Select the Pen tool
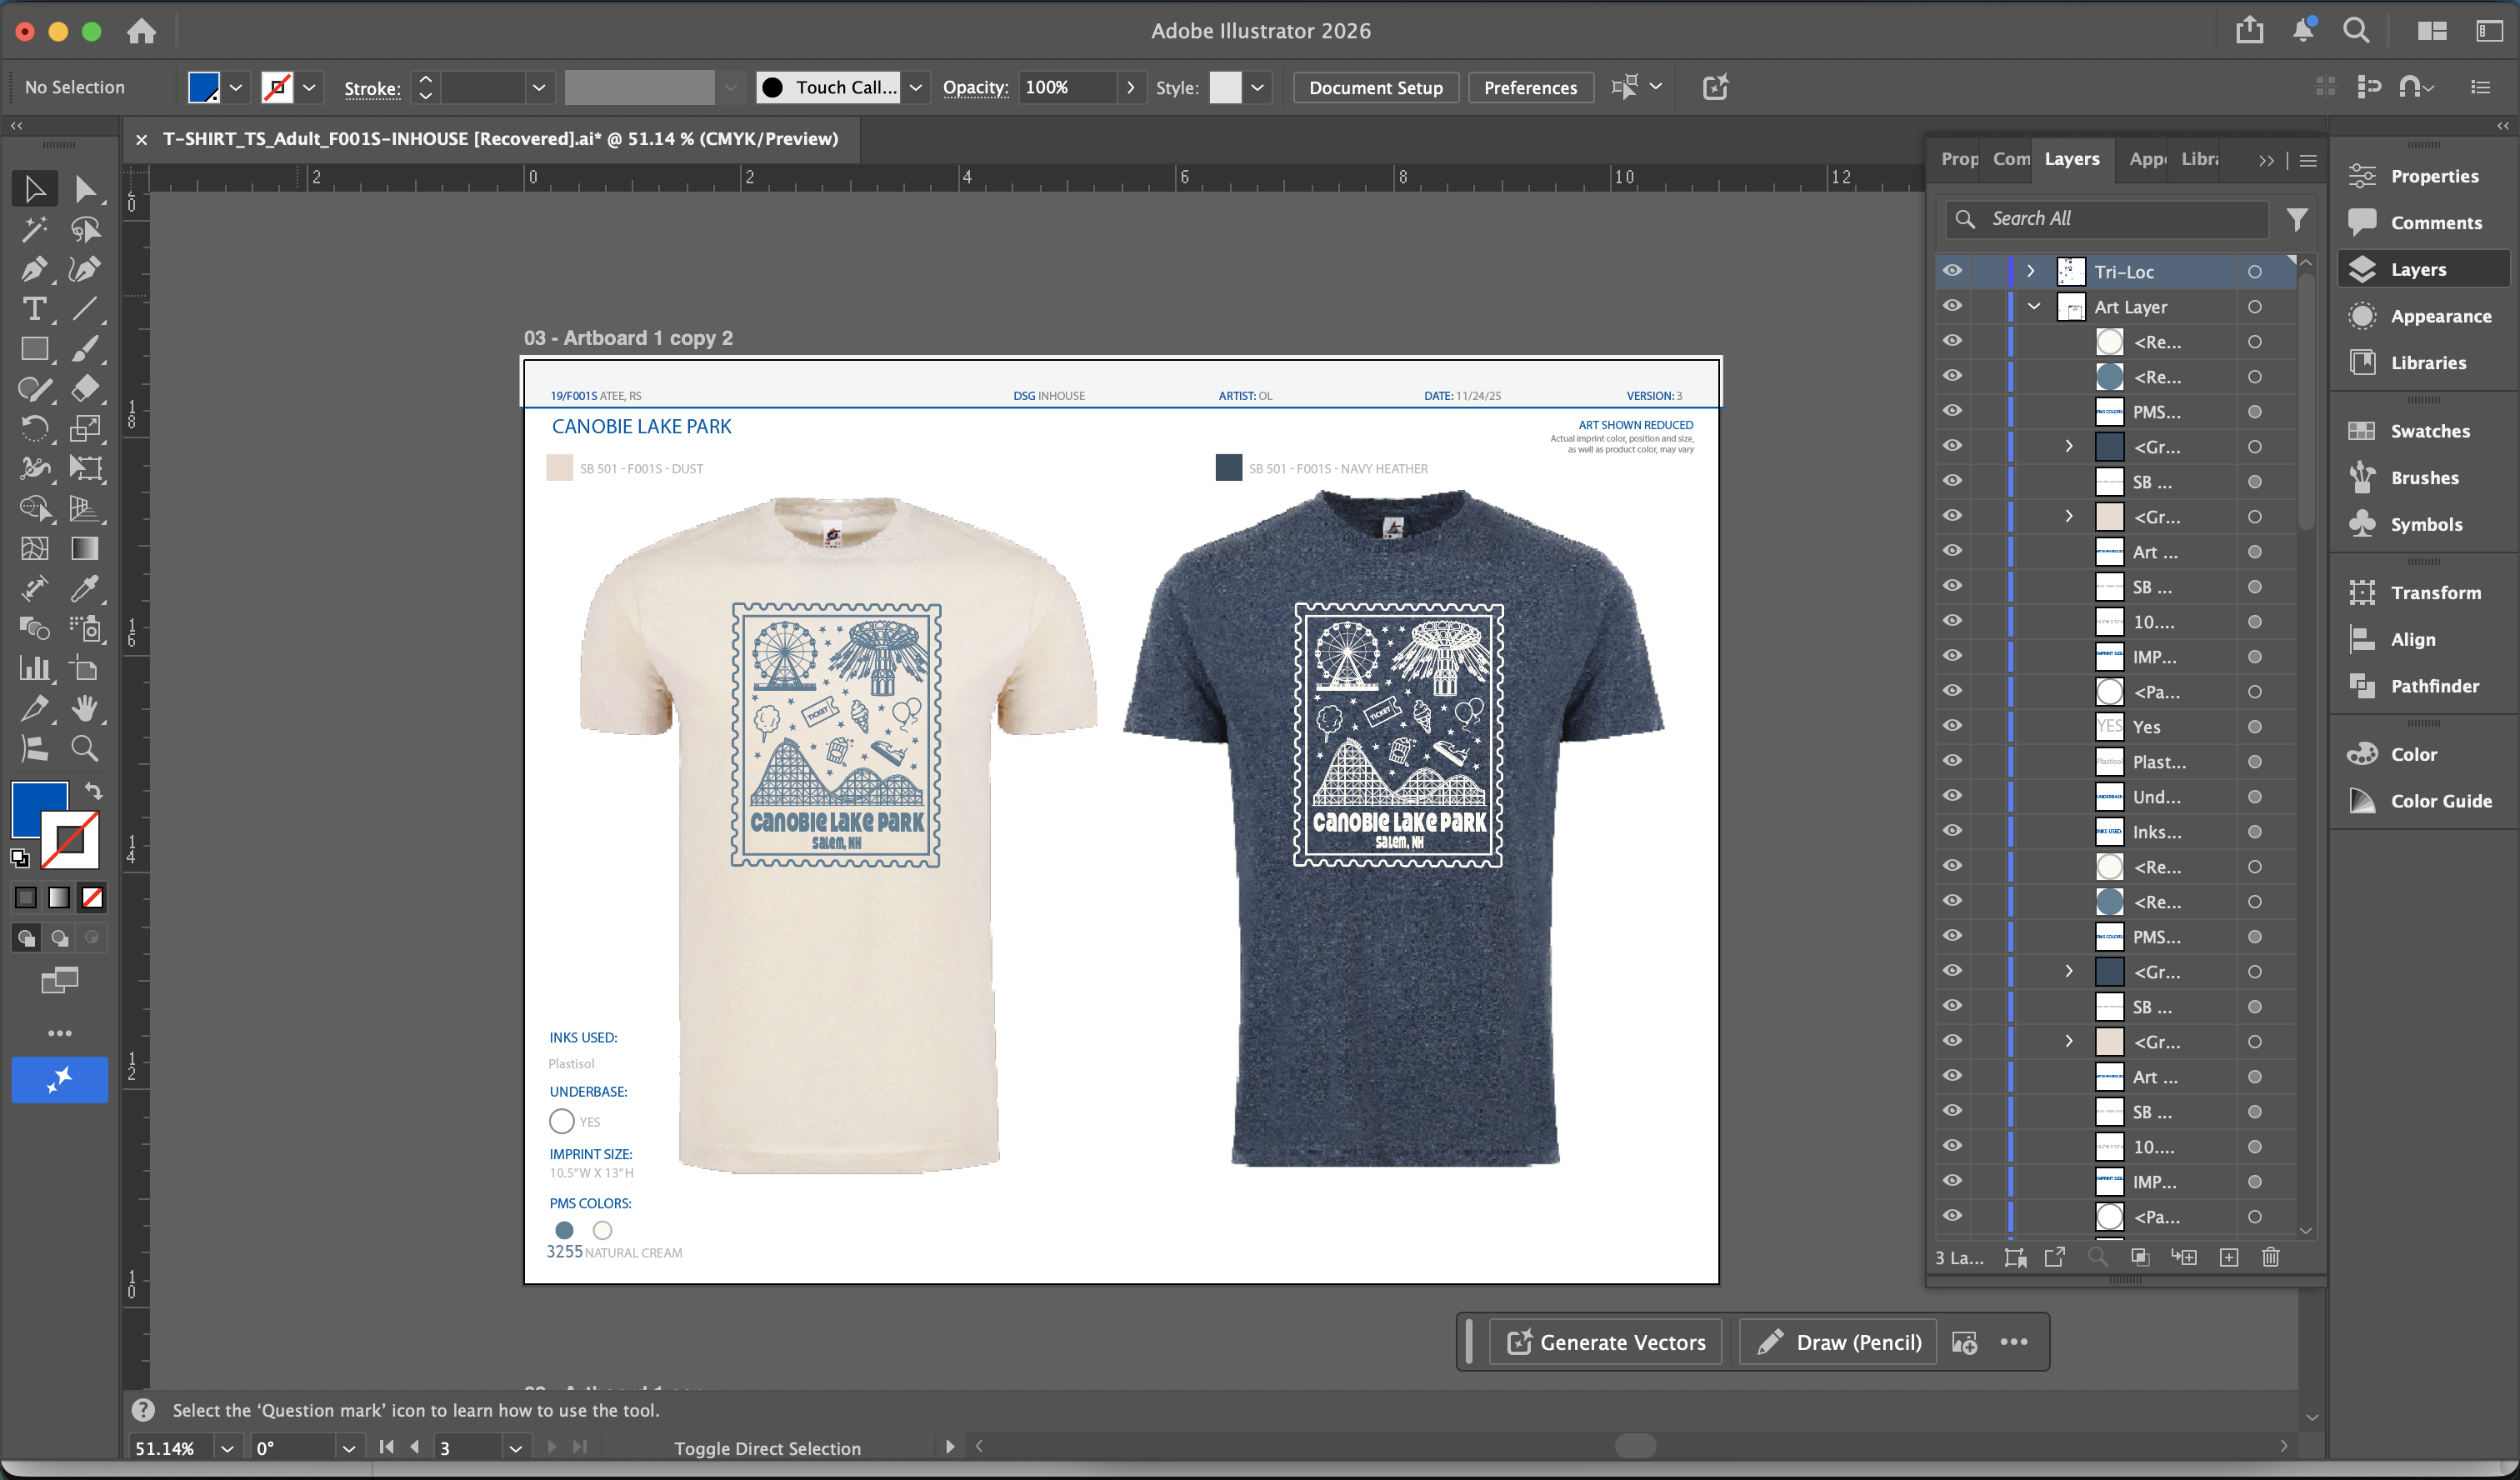Screen dimensions: 2520x1480 click(x=34, y=269)
